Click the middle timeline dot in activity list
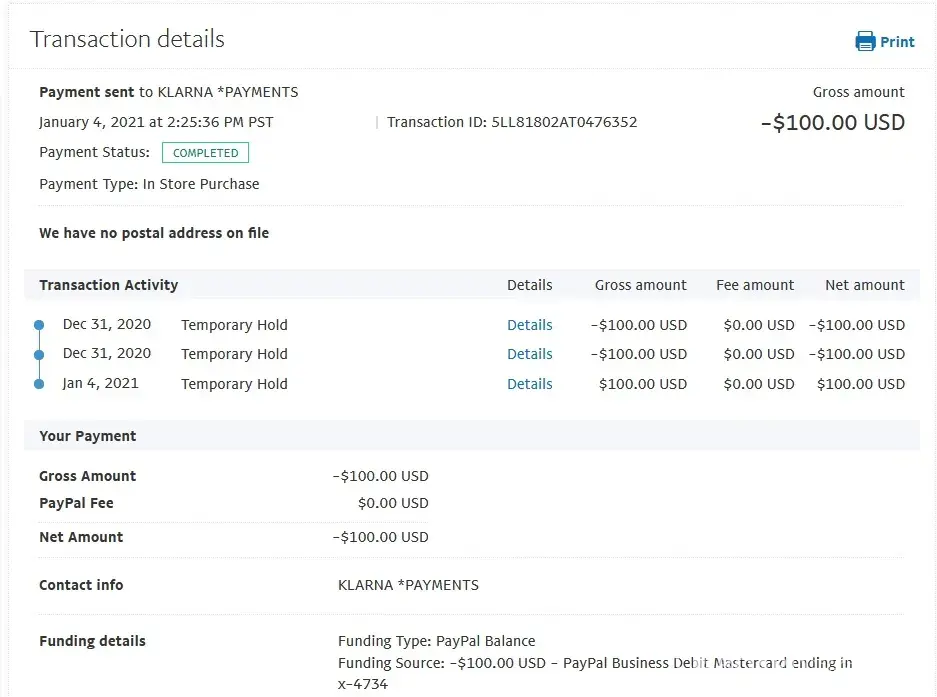Screen dimensions: 937x697 [x=39, y=354]
